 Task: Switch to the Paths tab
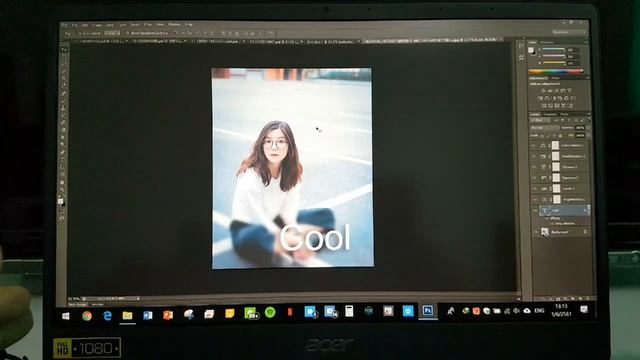(564, 114)
